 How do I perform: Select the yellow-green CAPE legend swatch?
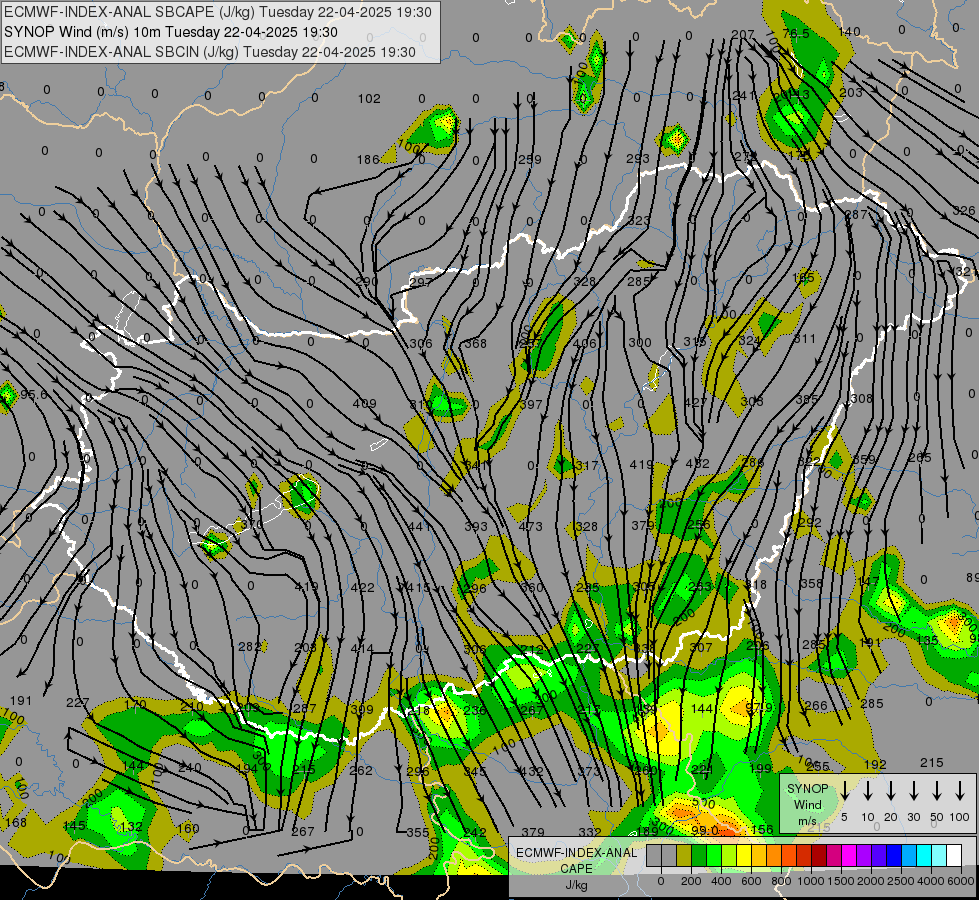pos(729,856)
